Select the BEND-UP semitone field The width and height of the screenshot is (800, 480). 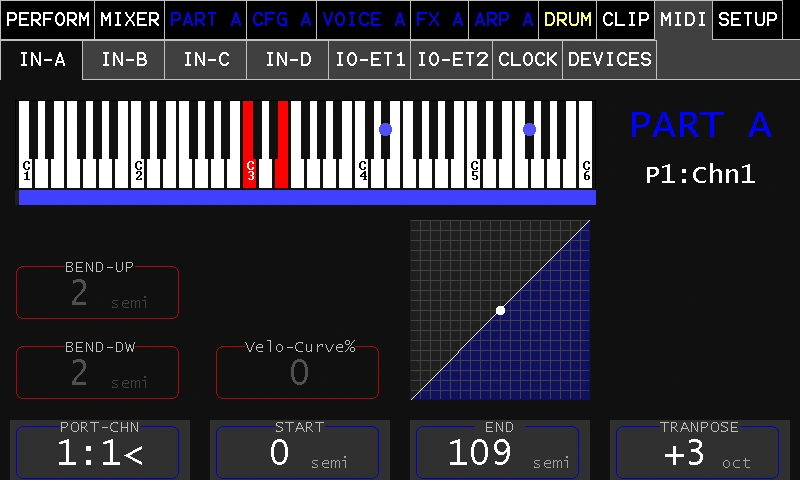point(97,292)
